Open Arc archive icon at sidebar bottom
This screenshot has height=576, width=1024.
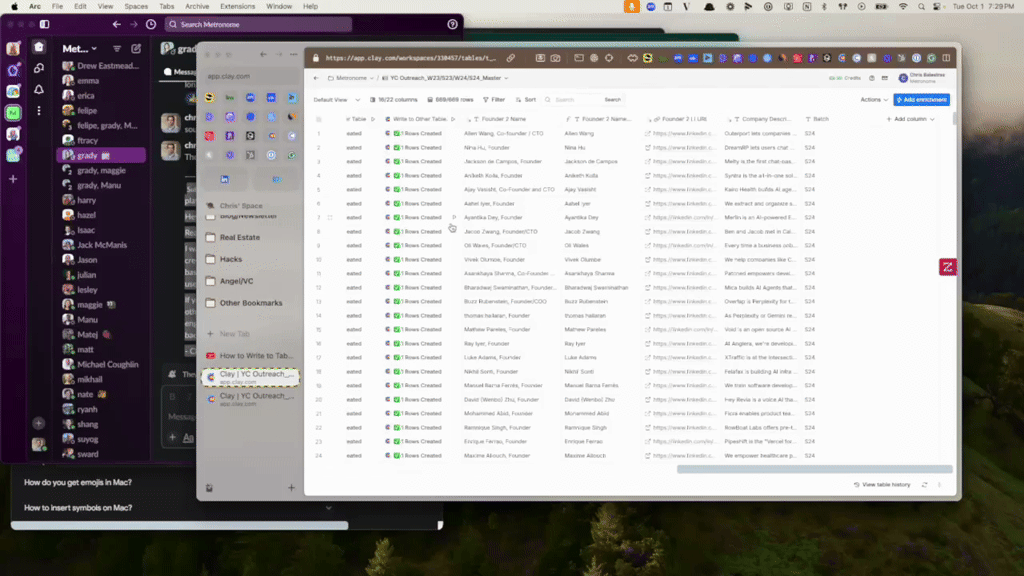pos(209,488)
